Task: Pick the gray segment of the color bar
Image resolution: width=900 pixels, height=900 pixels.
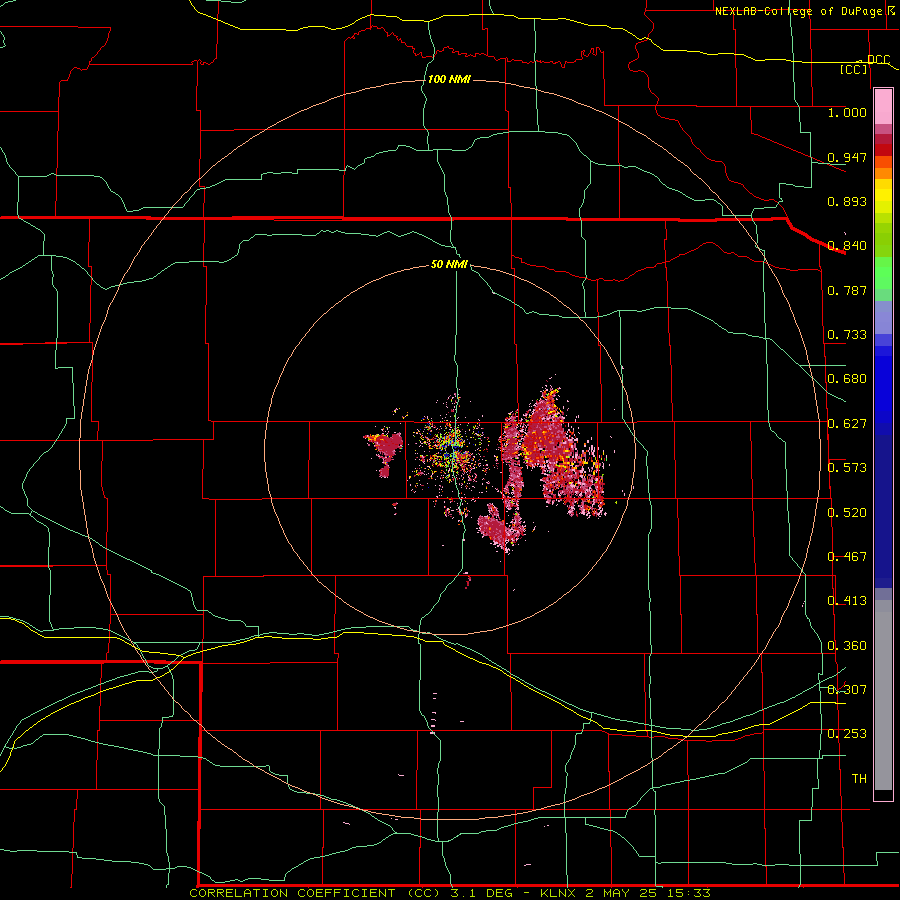Action: coord(883,695)
